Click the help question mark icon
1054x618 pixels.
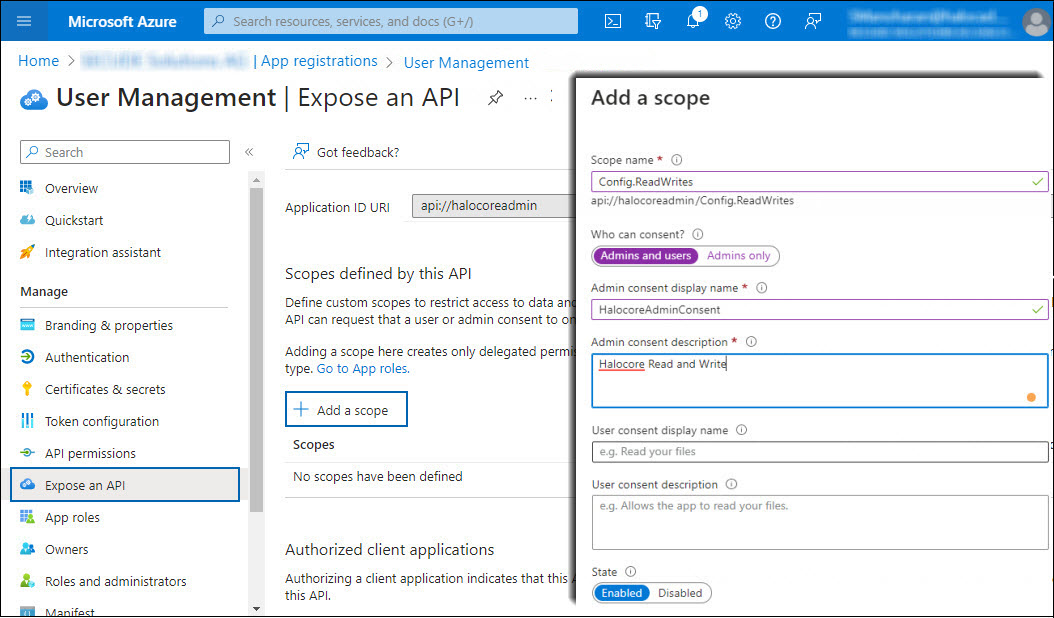pyautogui.click(x=773, y=21)
